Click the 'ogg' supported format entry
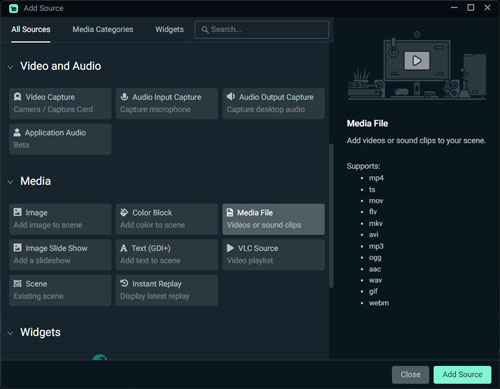500x389 pixels. [x=375, y=258]
